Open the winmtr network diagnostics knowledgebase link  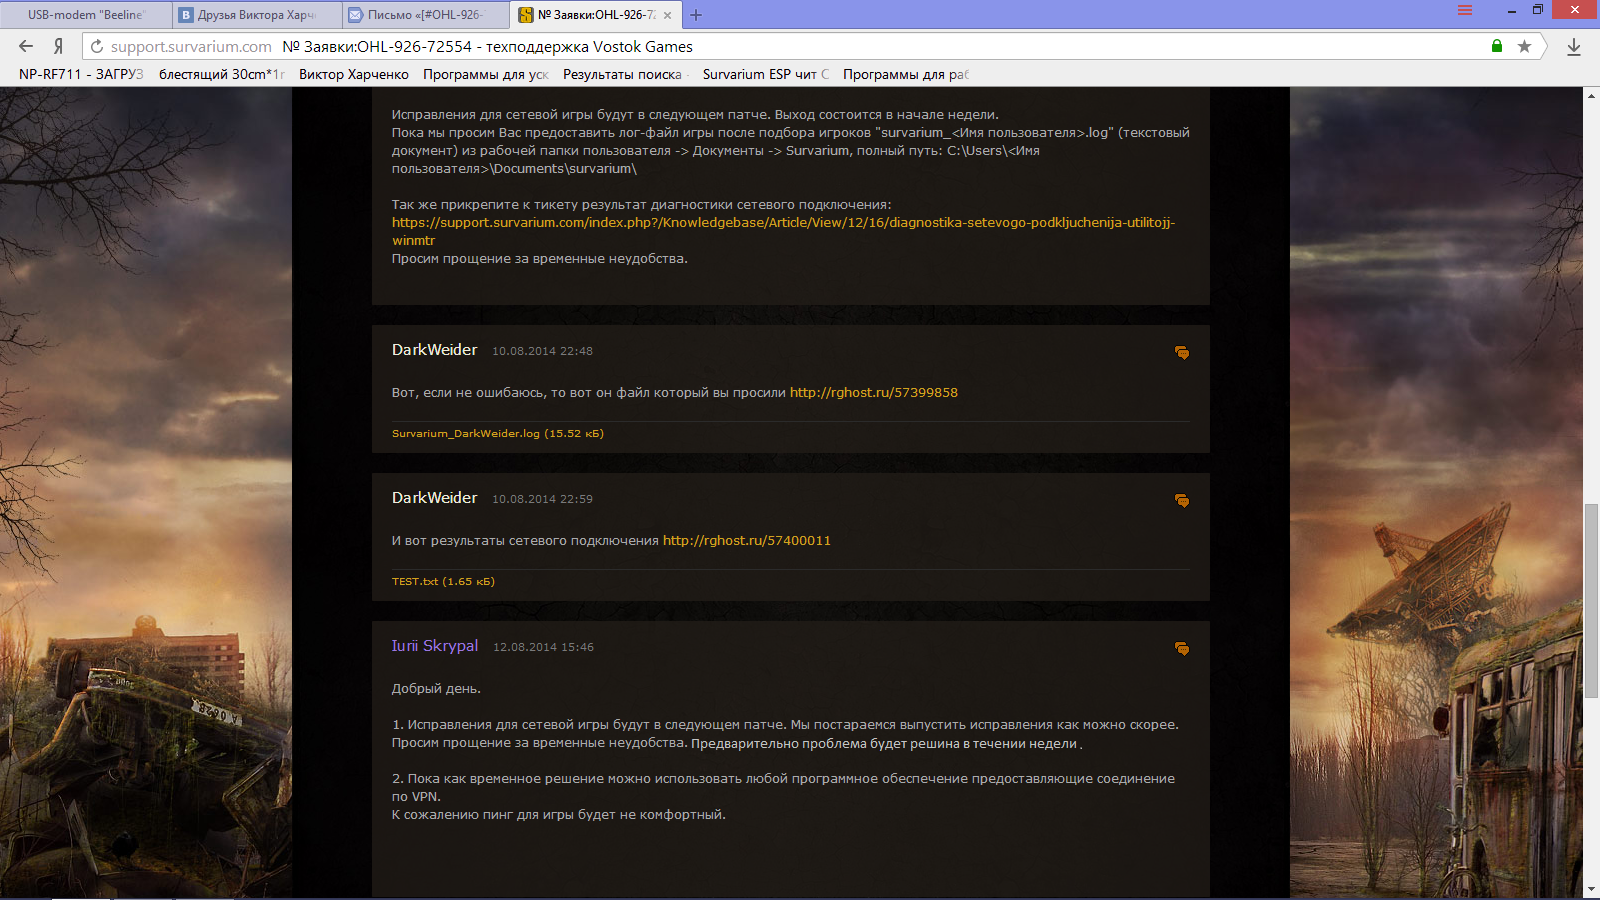point(783,231)
